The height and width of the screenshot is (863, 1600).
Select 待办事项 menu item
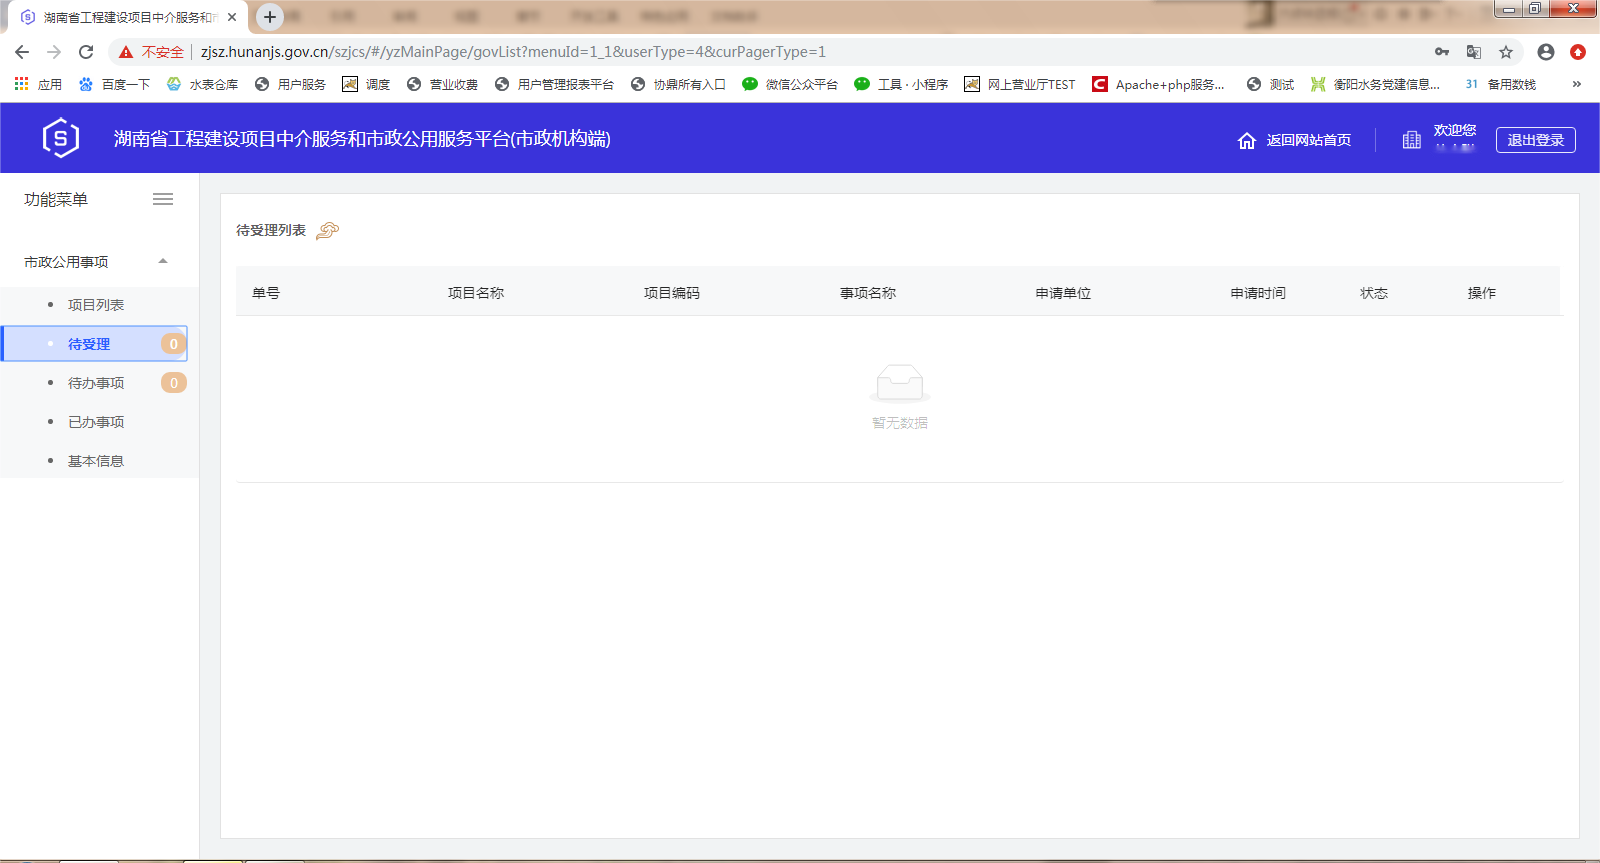pyautogui.click(x=96, y=383)
